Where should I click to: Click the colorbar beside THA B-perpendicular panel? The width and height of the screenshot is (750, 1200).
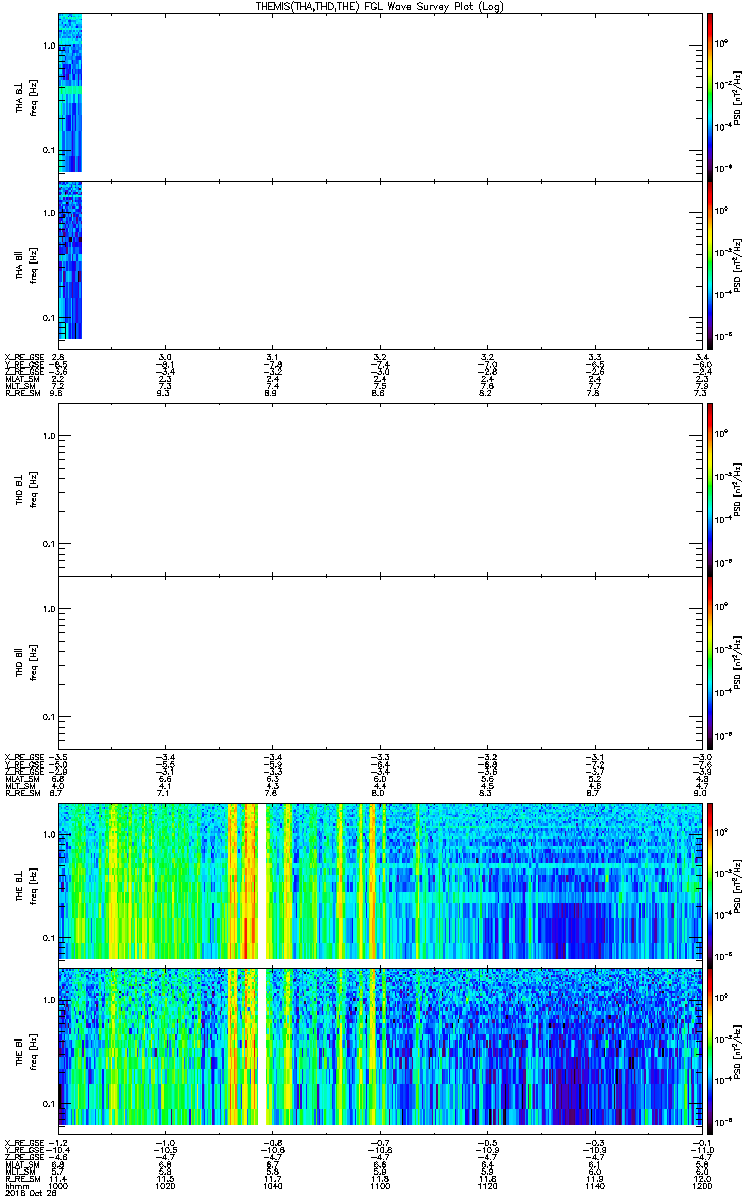pos(709,96)
